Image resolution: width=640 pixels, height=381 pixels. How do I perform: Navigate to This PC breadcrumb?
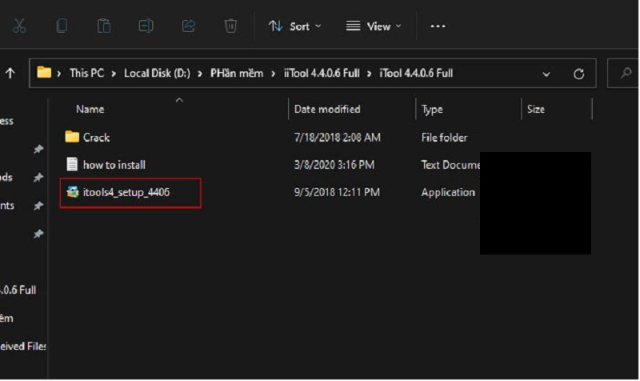pos(87,73)
